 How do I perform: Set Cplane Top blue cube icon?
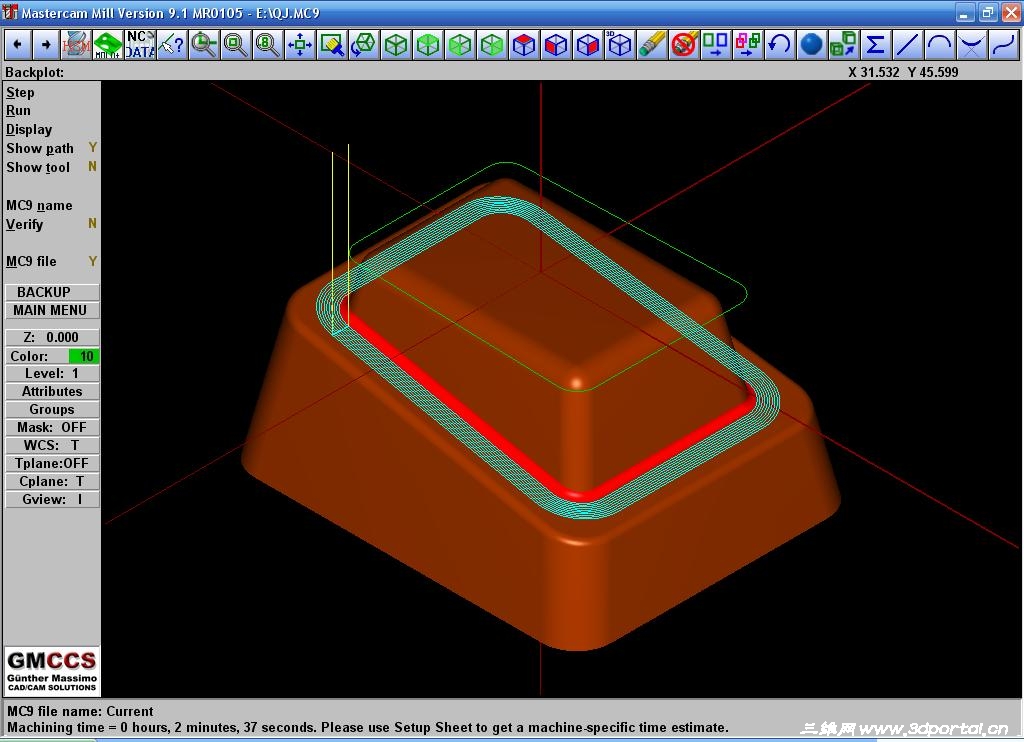[x=524, y=44]
